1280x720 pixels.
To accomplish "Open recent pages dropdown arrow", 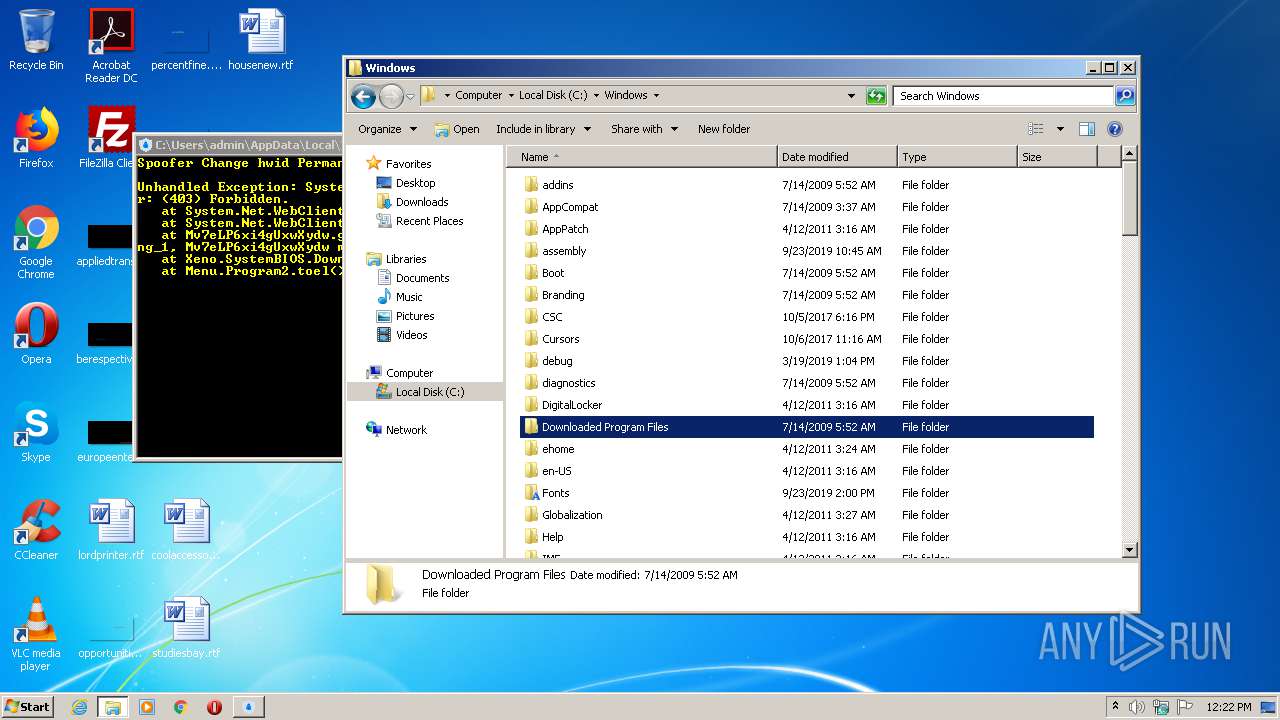I will (x=410, y=97).
